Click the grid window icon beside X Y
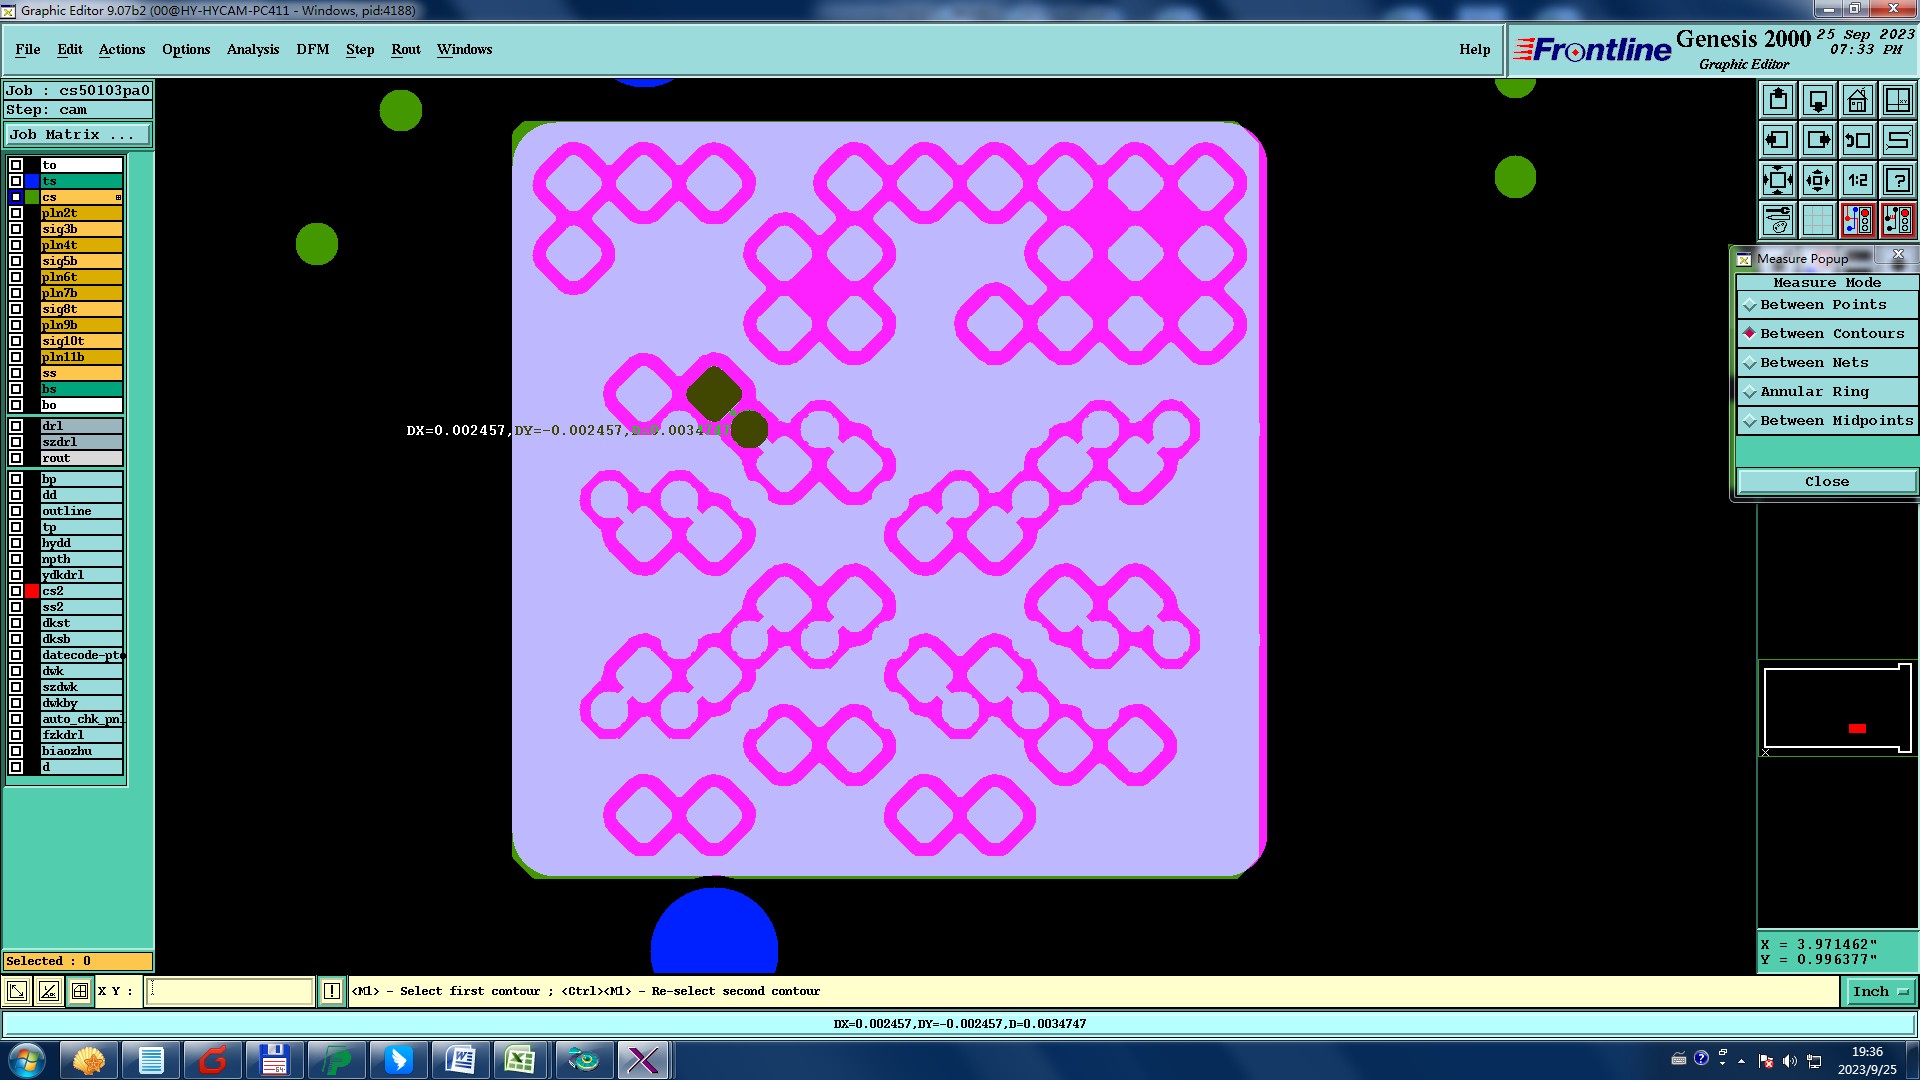The image size is (1920, 1080). click(x=80, y=991)
